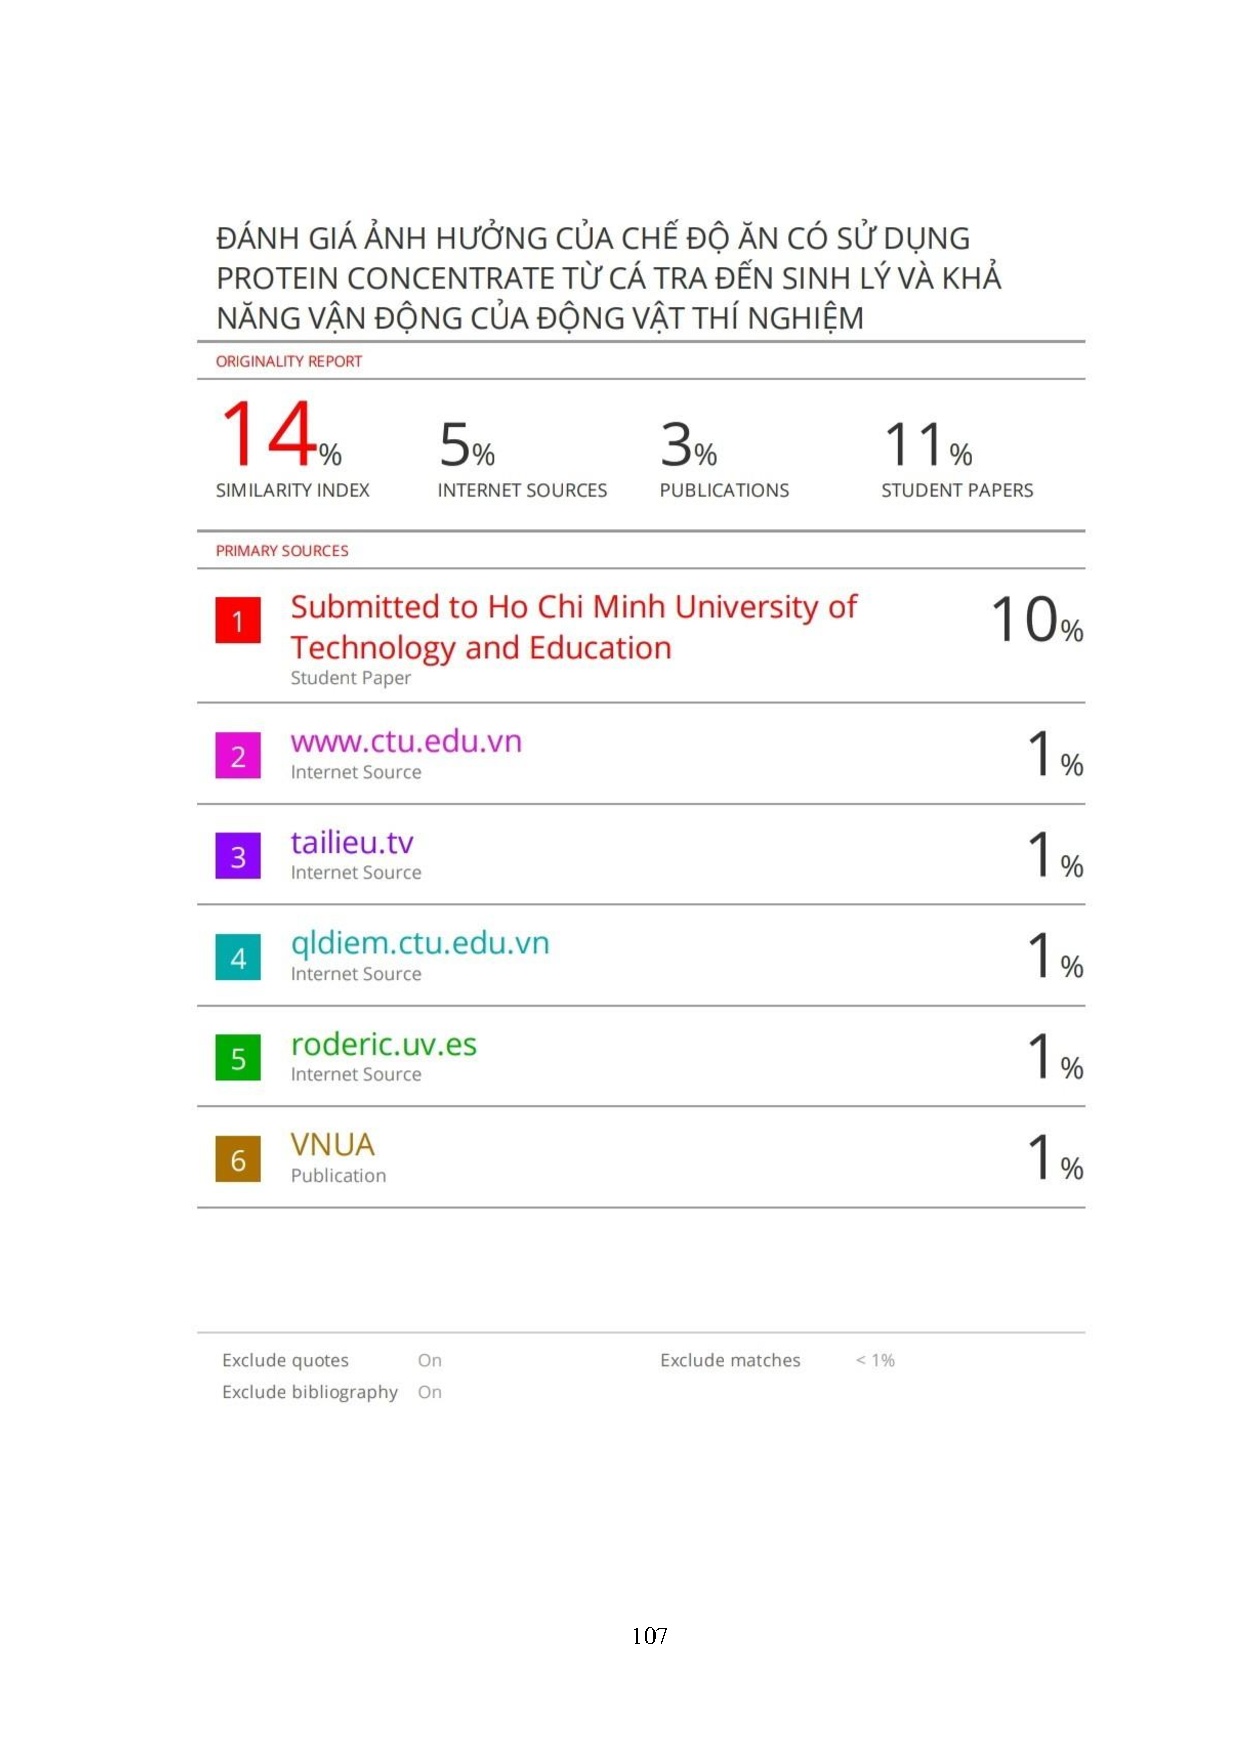Screen dimensions: 1240x1754
Task: Click the 3% publications value
Action: 688,445
